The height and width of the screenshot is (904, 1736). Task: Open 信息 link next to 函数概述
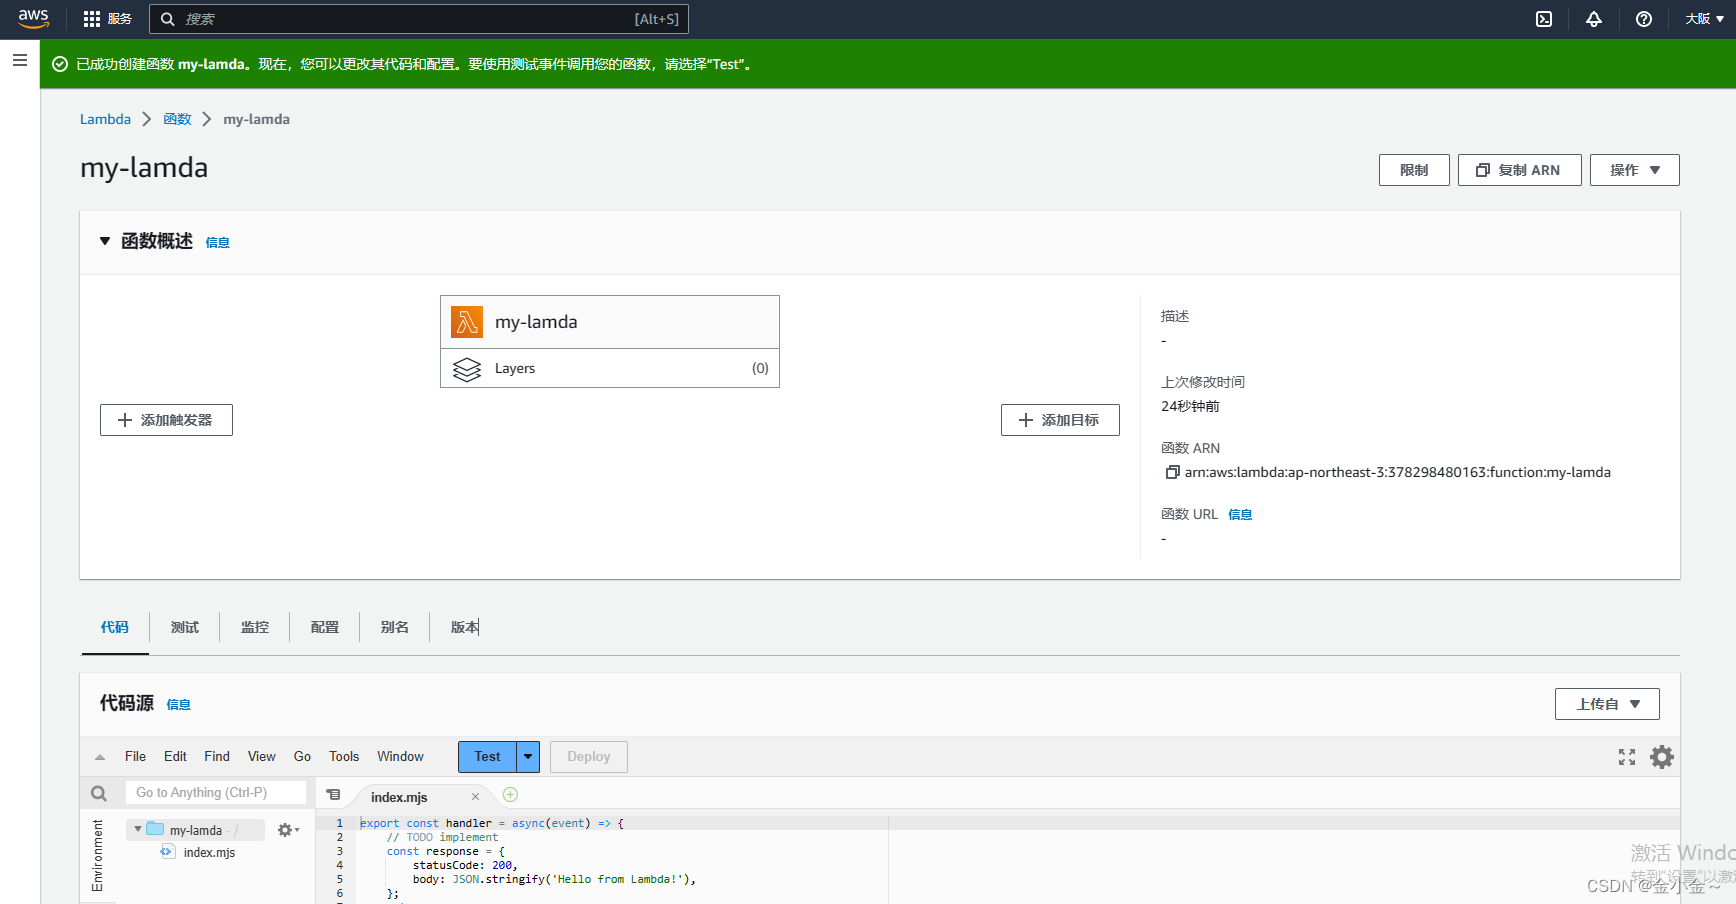point(217,242)
